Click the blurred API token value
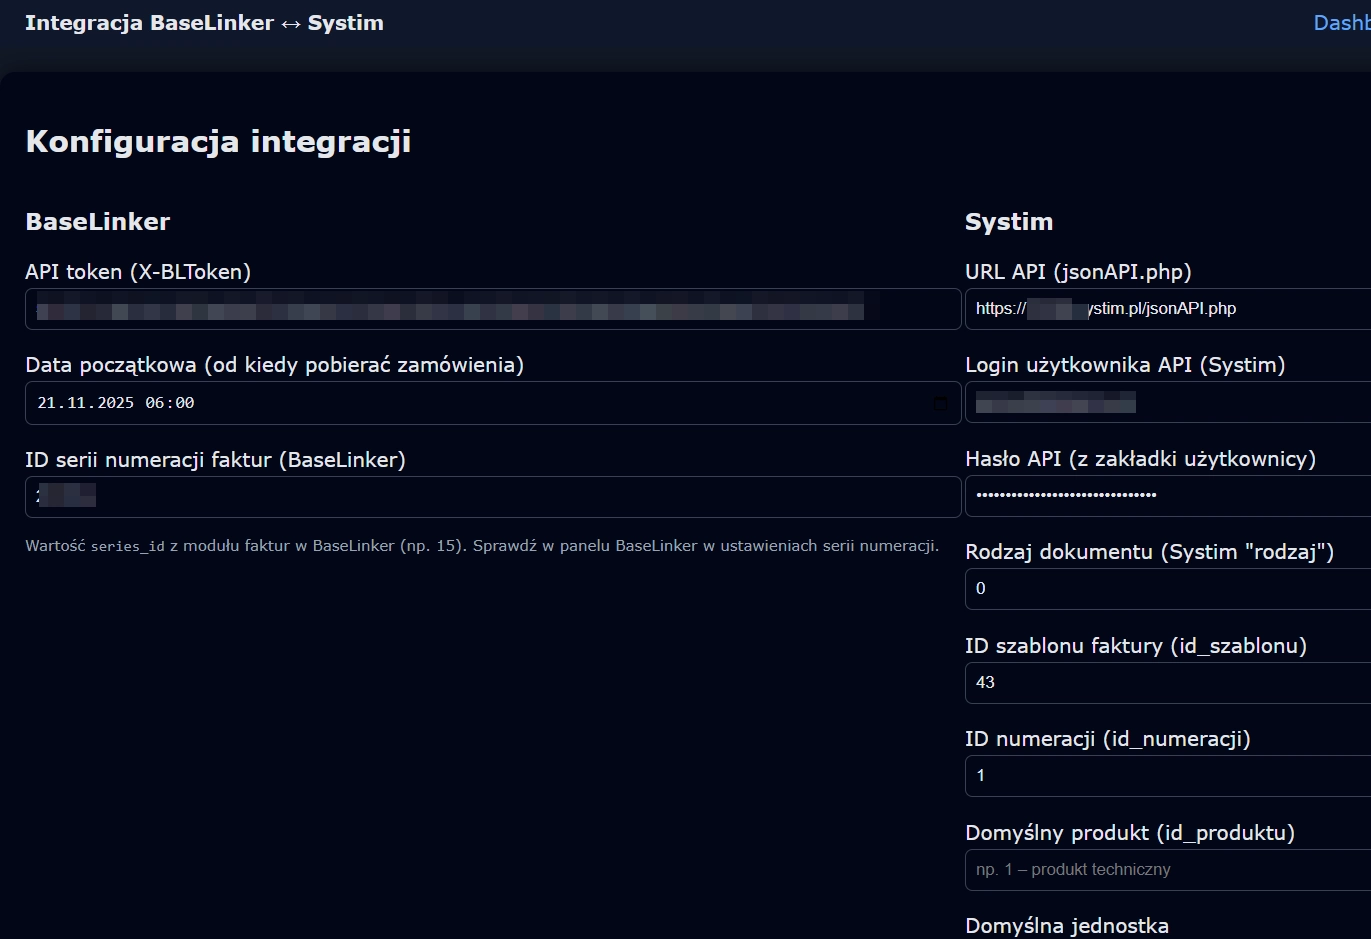The image size is (1371, 939). [x=450, y=309]
